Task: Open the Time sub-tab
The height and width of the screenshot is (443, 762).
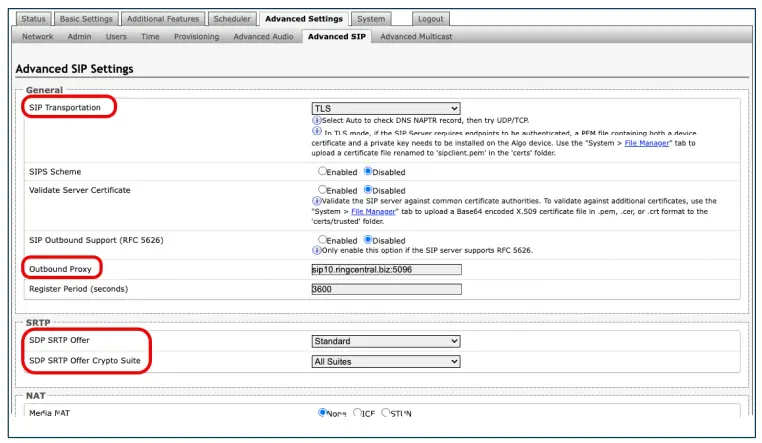Action: coord(150,36)
